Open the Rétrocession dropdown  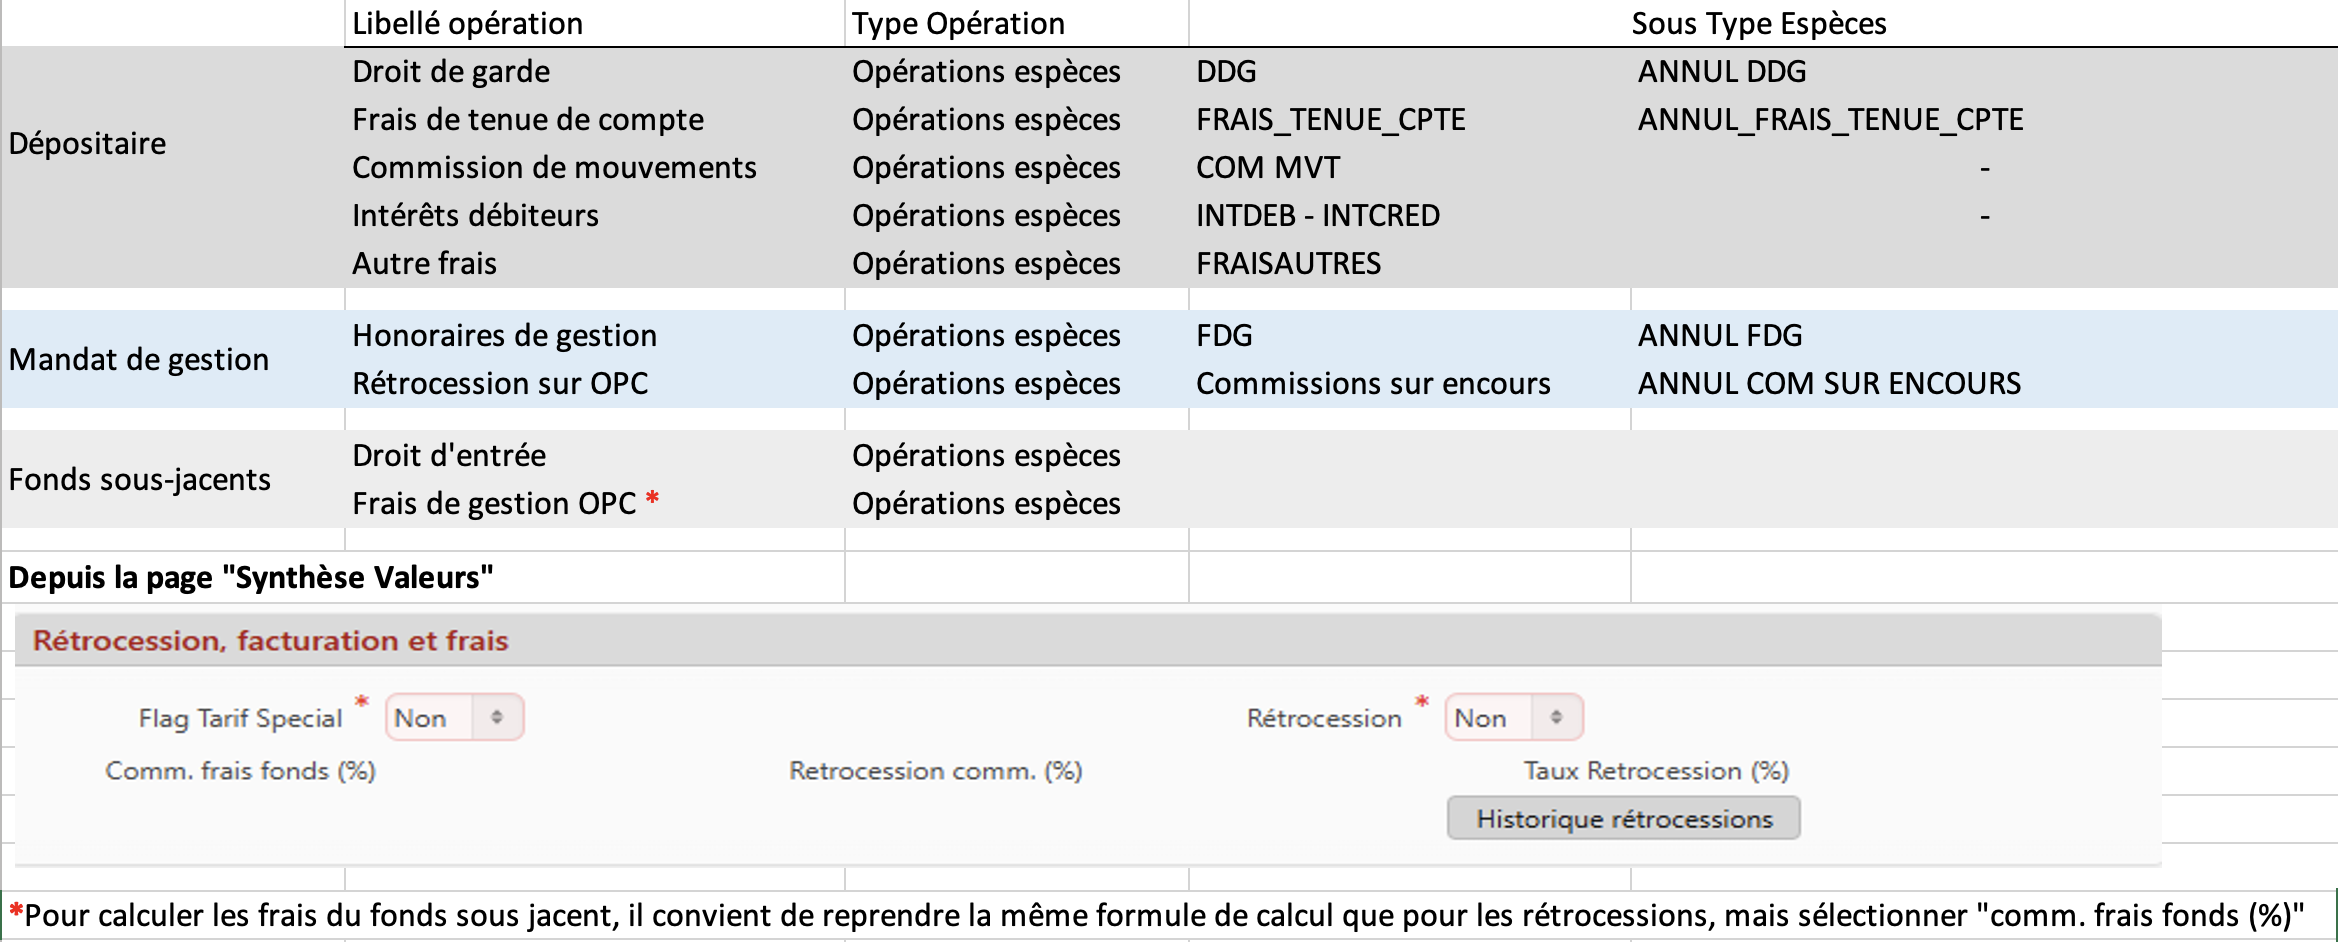coord(1513,718)
